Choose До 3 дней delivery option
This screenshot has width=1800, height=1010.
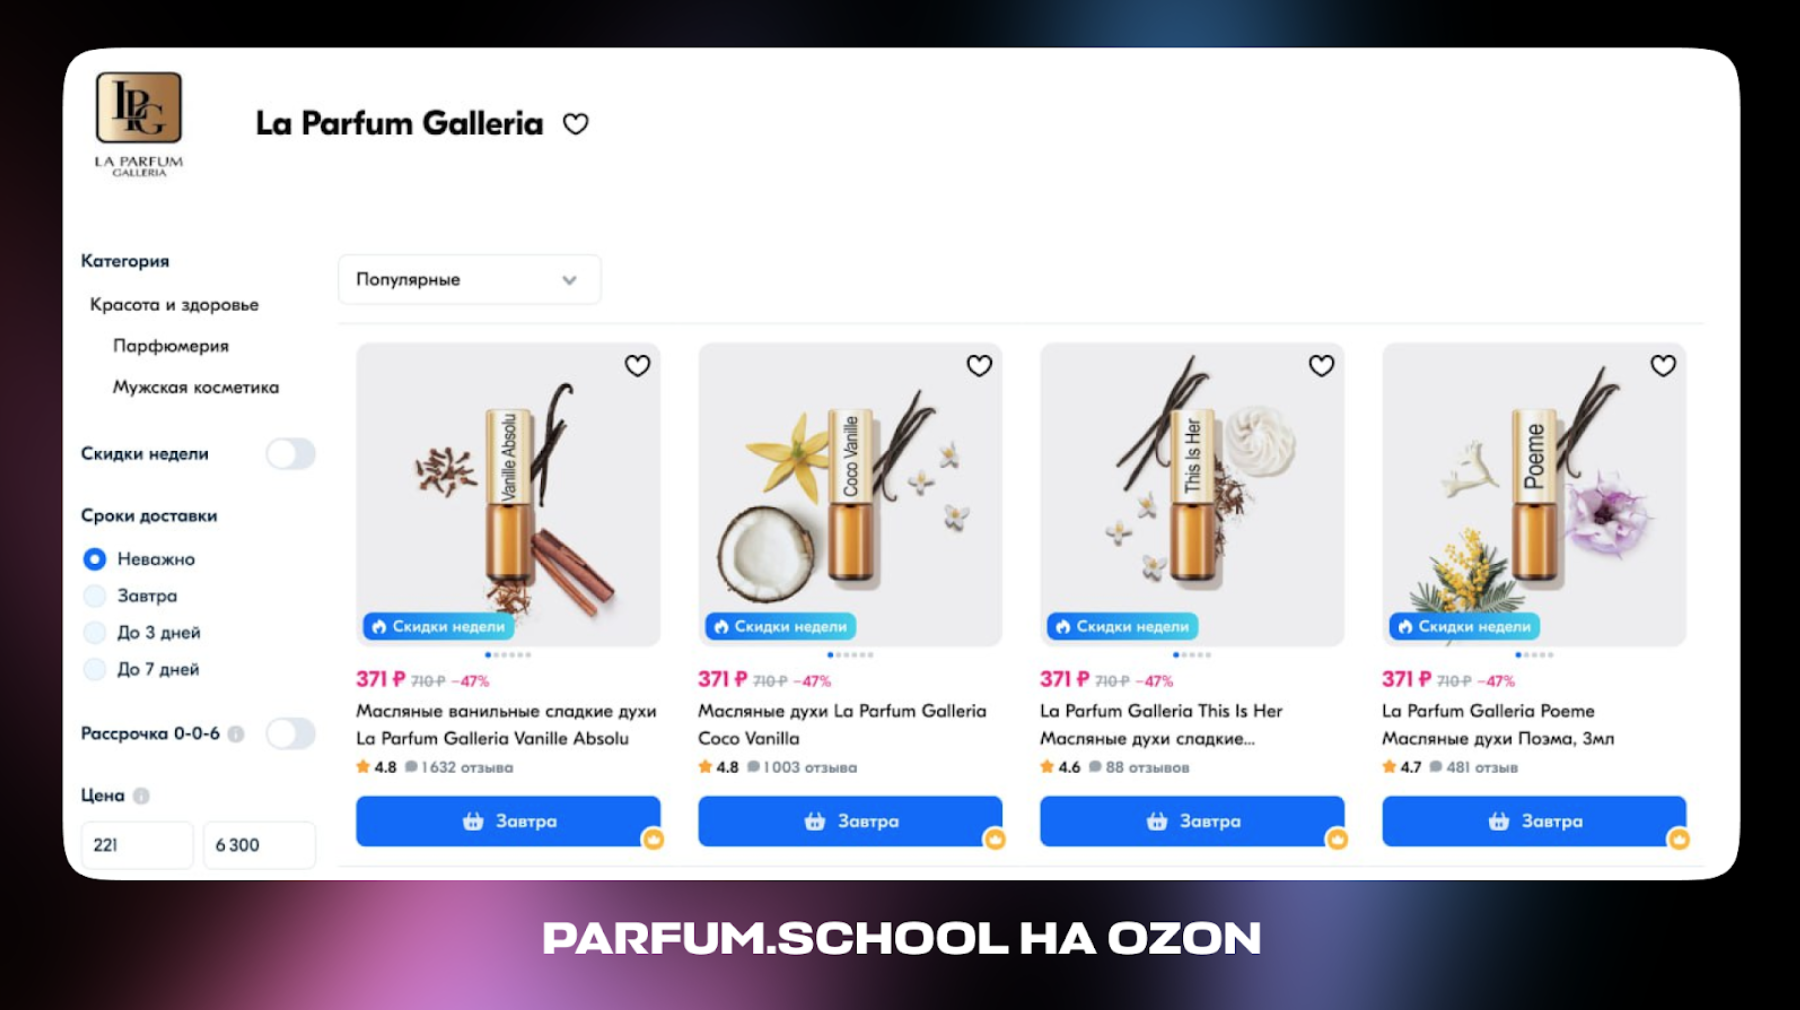[95, 633]
